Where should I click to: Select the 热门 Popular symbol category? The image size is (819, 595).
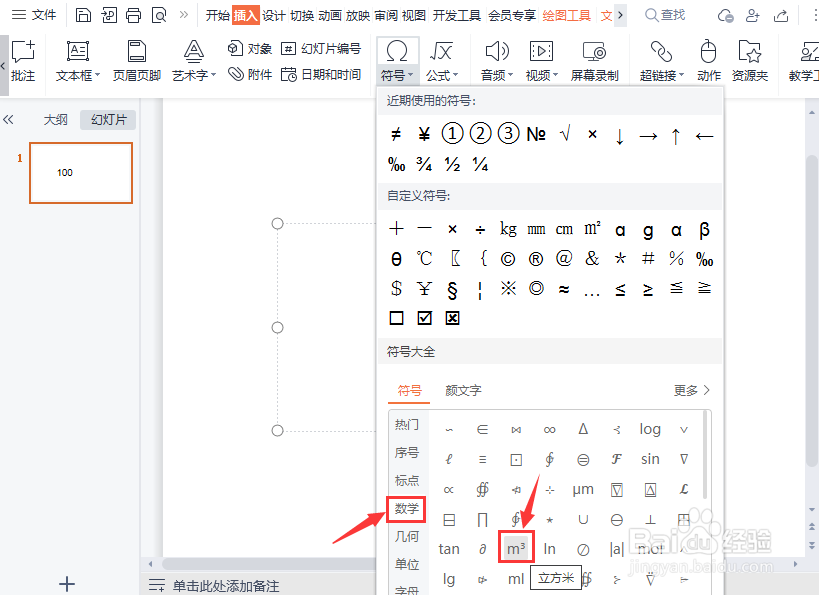coord(406,425)
